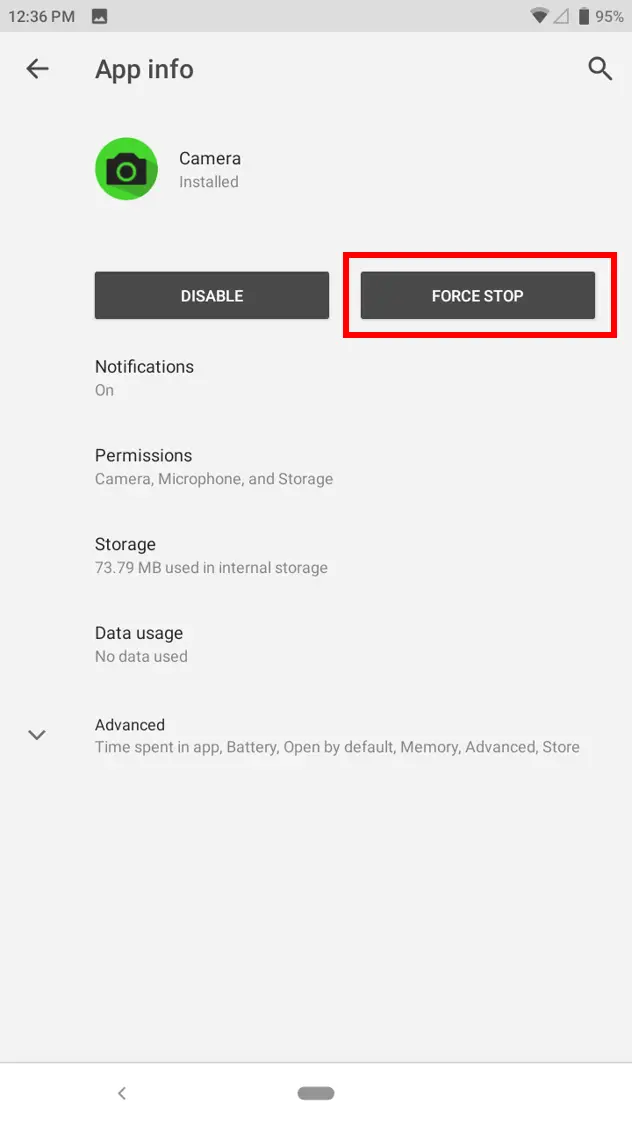Open Storage usage details

coord(126,555)
